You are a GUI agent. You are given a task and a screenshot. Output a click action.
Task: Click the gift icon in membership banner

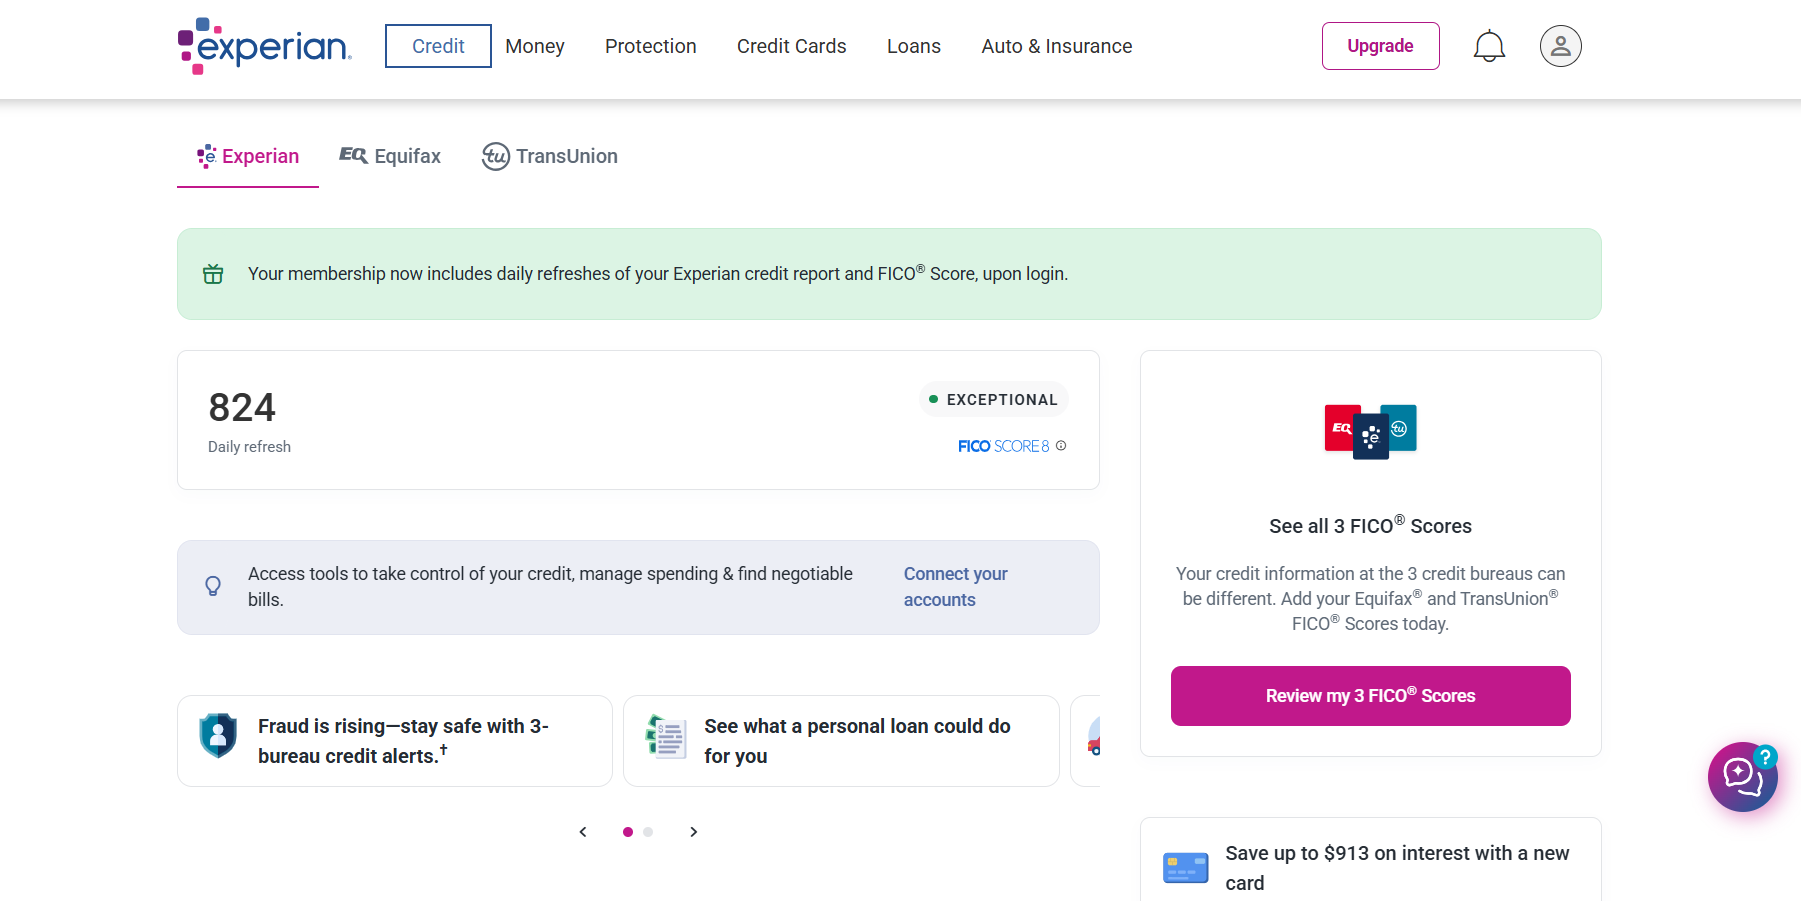pyautogui.click(x=213, y=274)
